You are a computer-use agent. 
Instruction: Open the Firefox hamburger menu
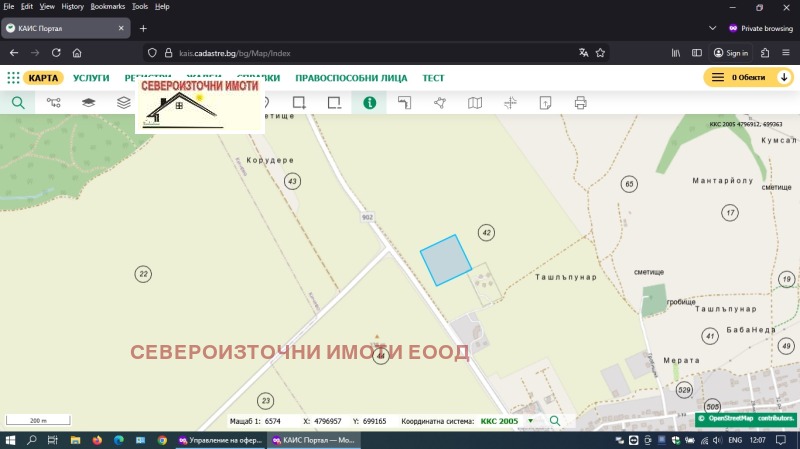coord(786,53)
